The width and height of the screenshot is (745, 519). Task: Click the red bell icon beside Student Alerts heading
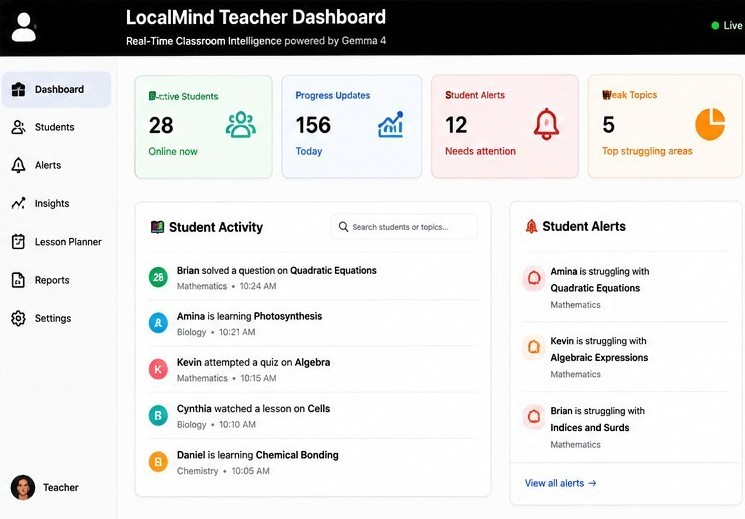(532, 226)
